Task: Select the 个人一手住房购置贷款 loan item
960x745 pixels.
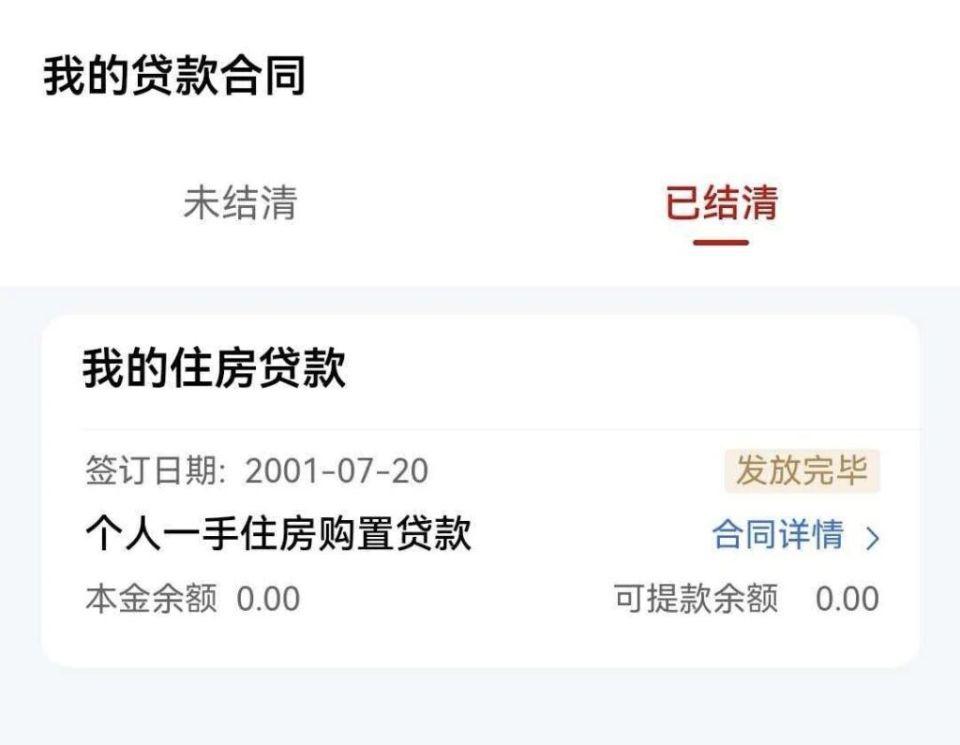Action: click(279, 534)
